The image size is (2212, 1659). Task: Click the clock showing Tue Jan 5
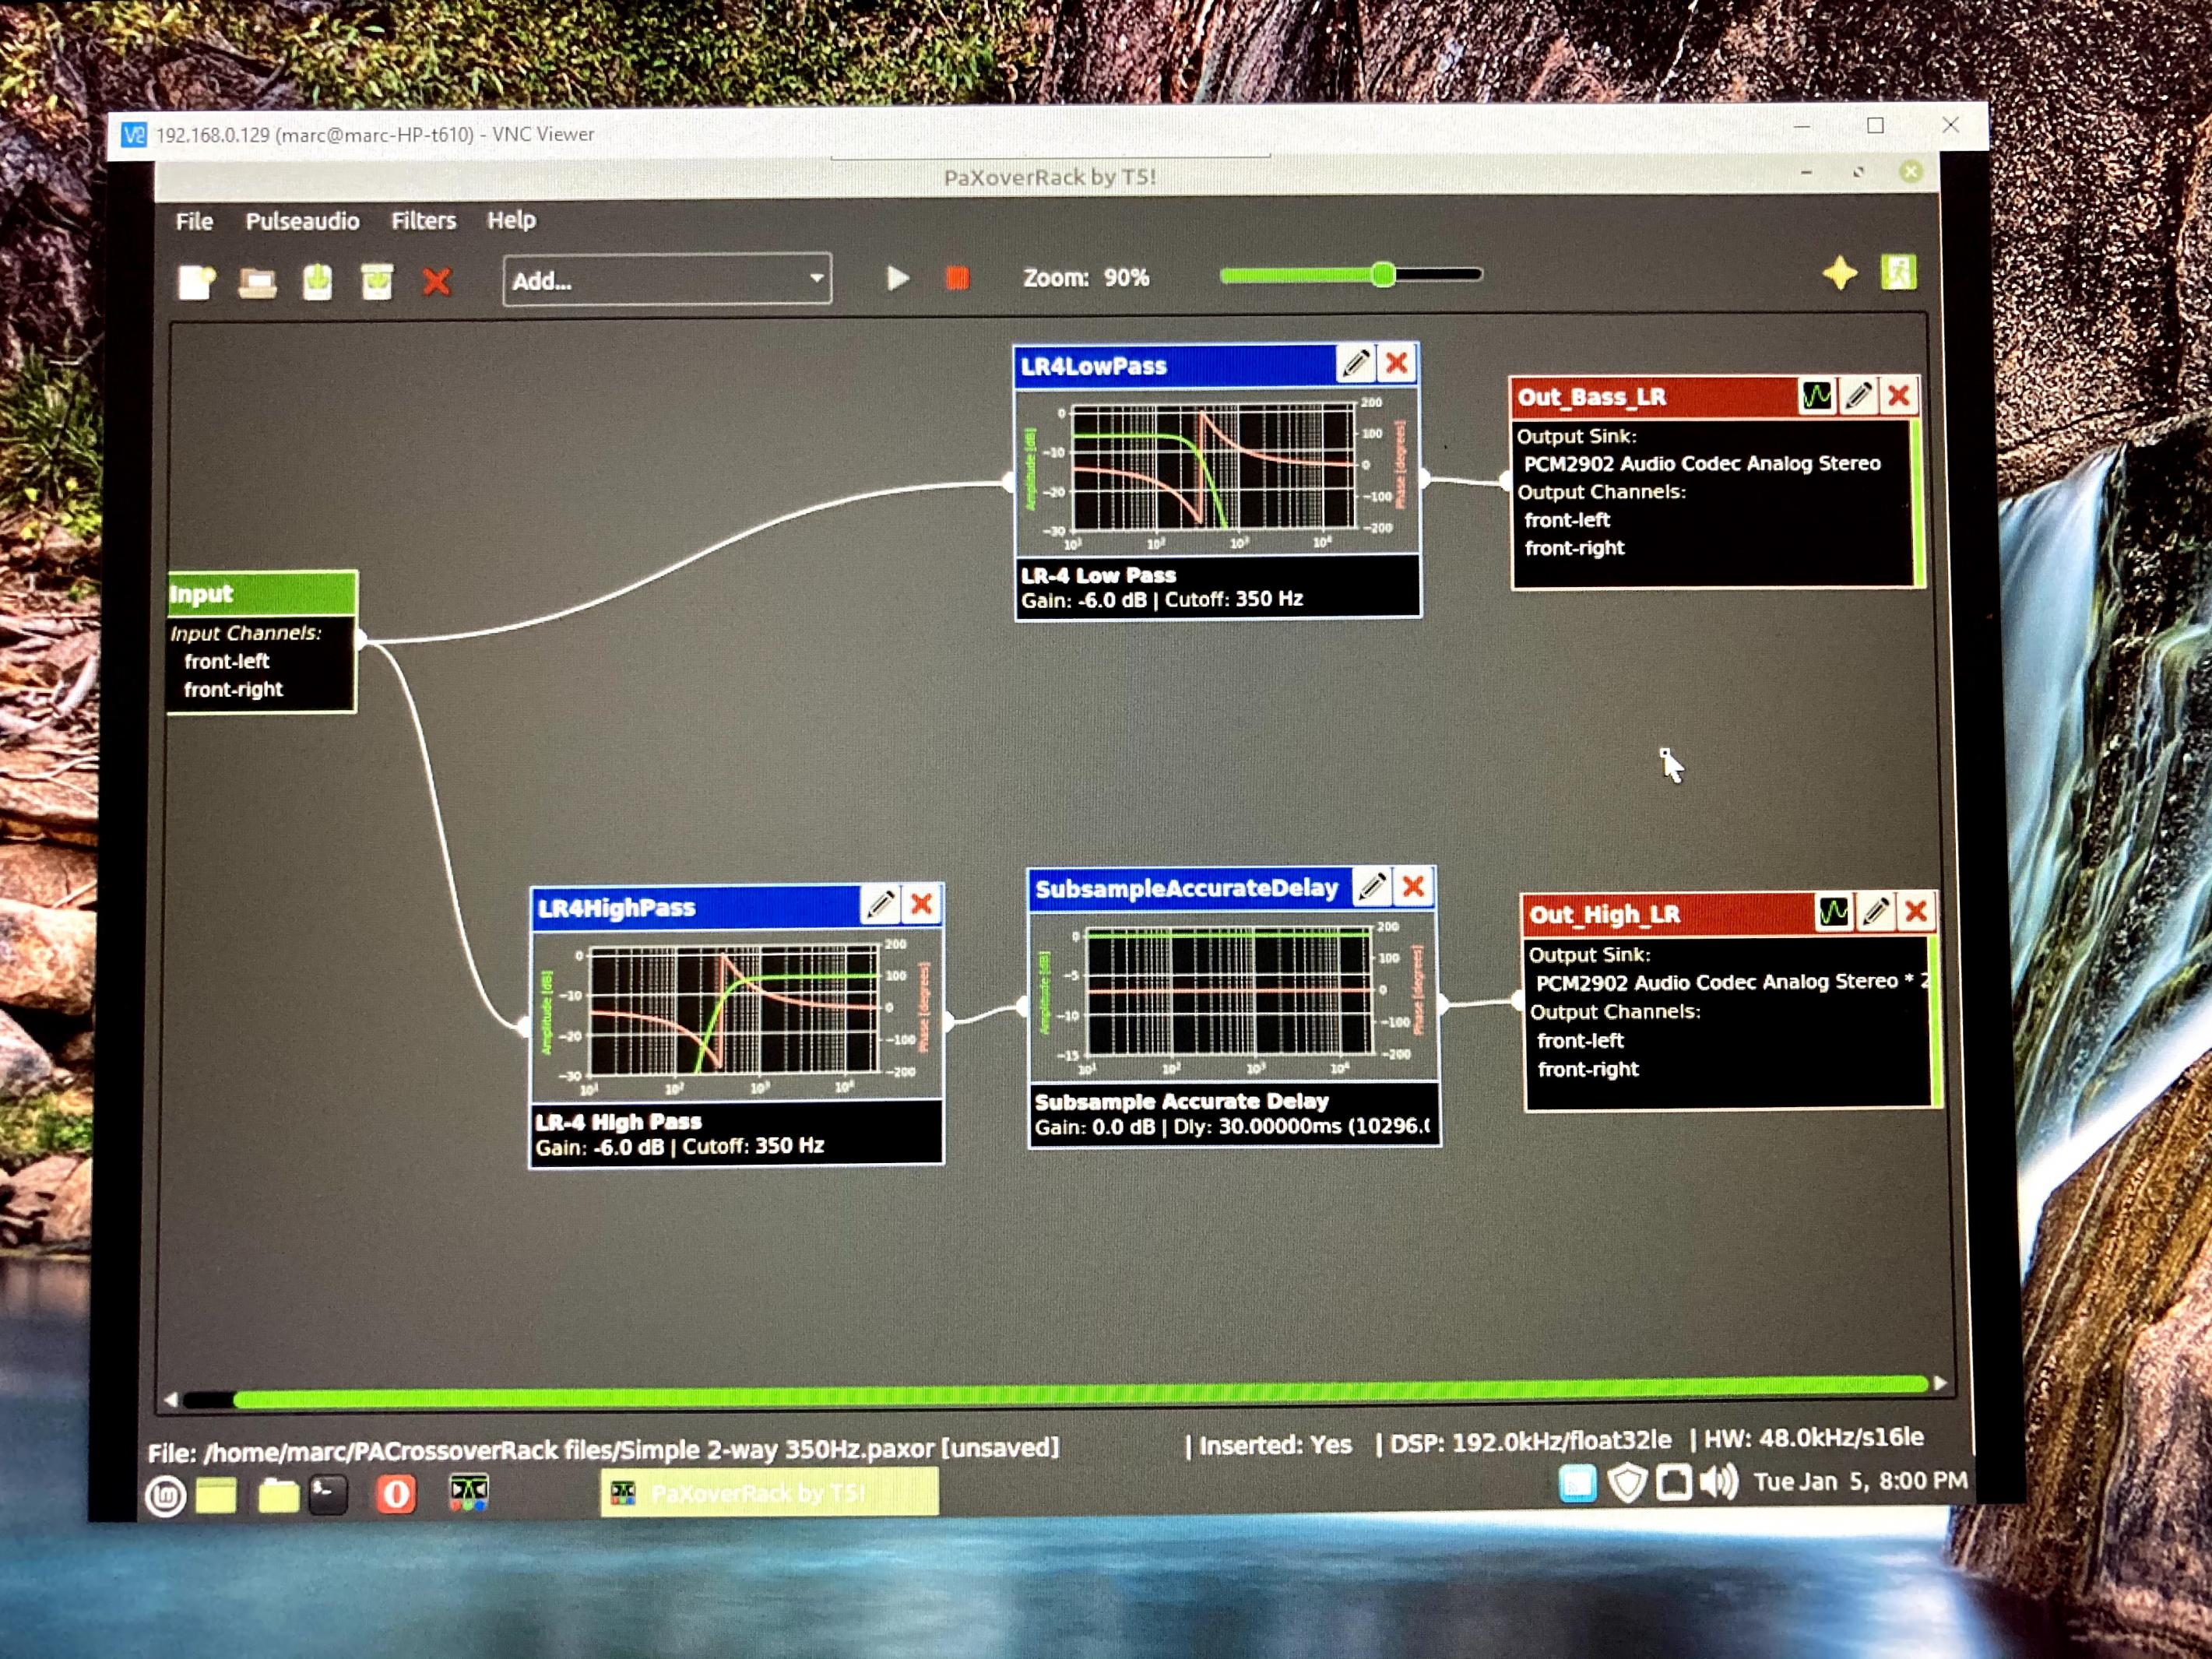click(1860, 1481)
